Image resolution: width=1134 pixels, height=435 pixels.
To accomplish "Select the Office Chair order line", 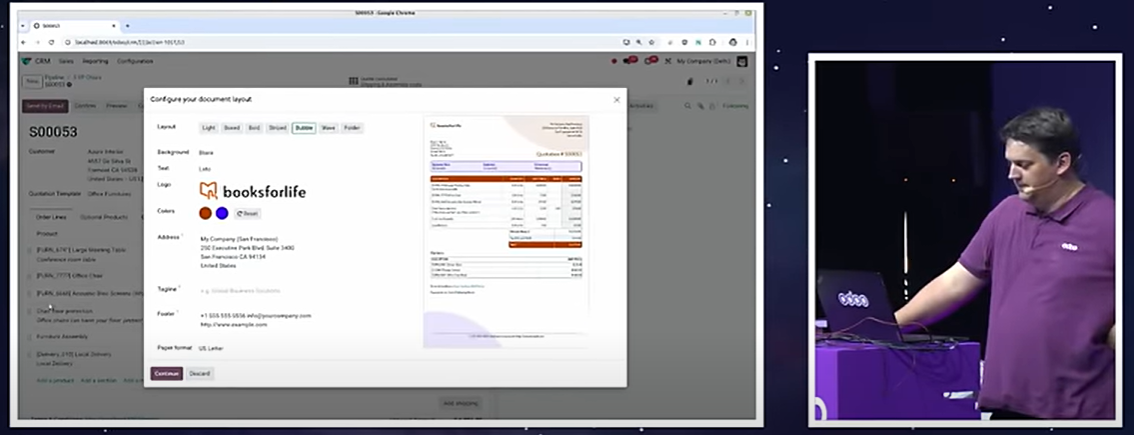I will click(69, 276).
